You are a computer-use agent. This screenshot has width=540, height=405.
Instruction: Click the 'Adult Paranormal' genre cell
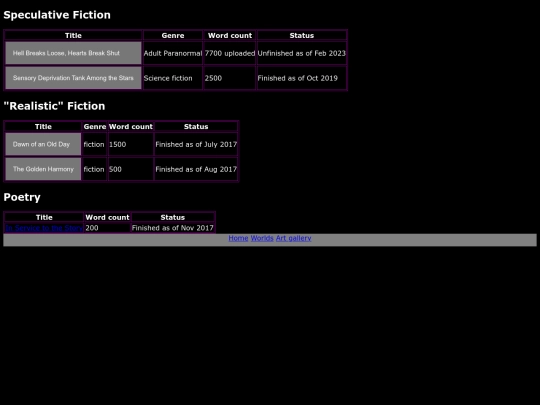pyautogui.click(x=173, y=53)
